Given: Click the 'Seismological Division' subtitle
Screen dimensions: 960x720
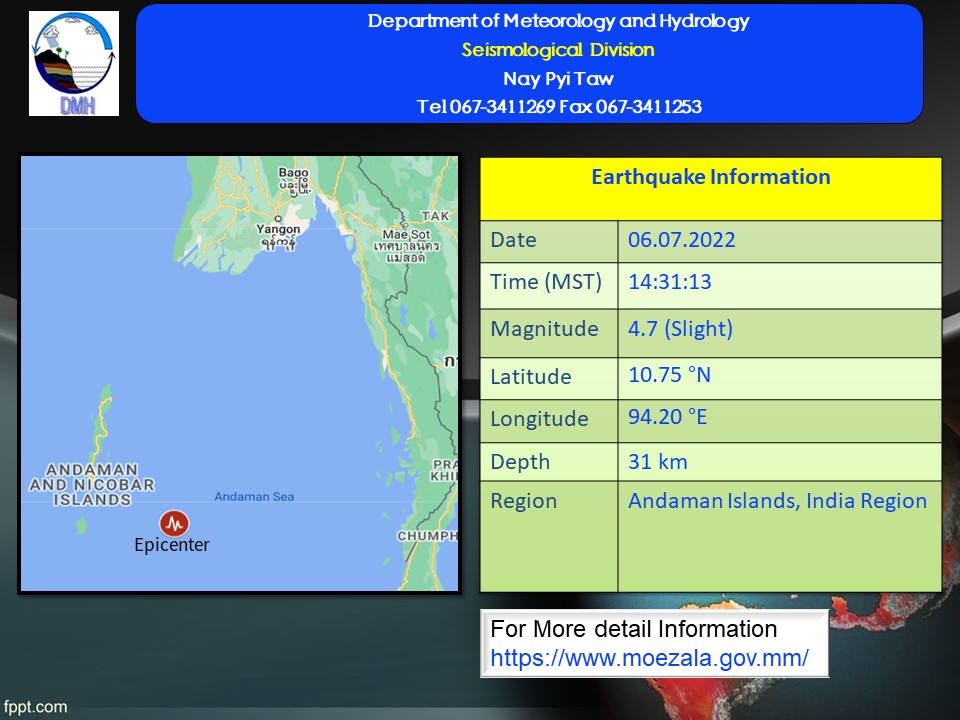Looking at the screenshot, I should (558, 50).
